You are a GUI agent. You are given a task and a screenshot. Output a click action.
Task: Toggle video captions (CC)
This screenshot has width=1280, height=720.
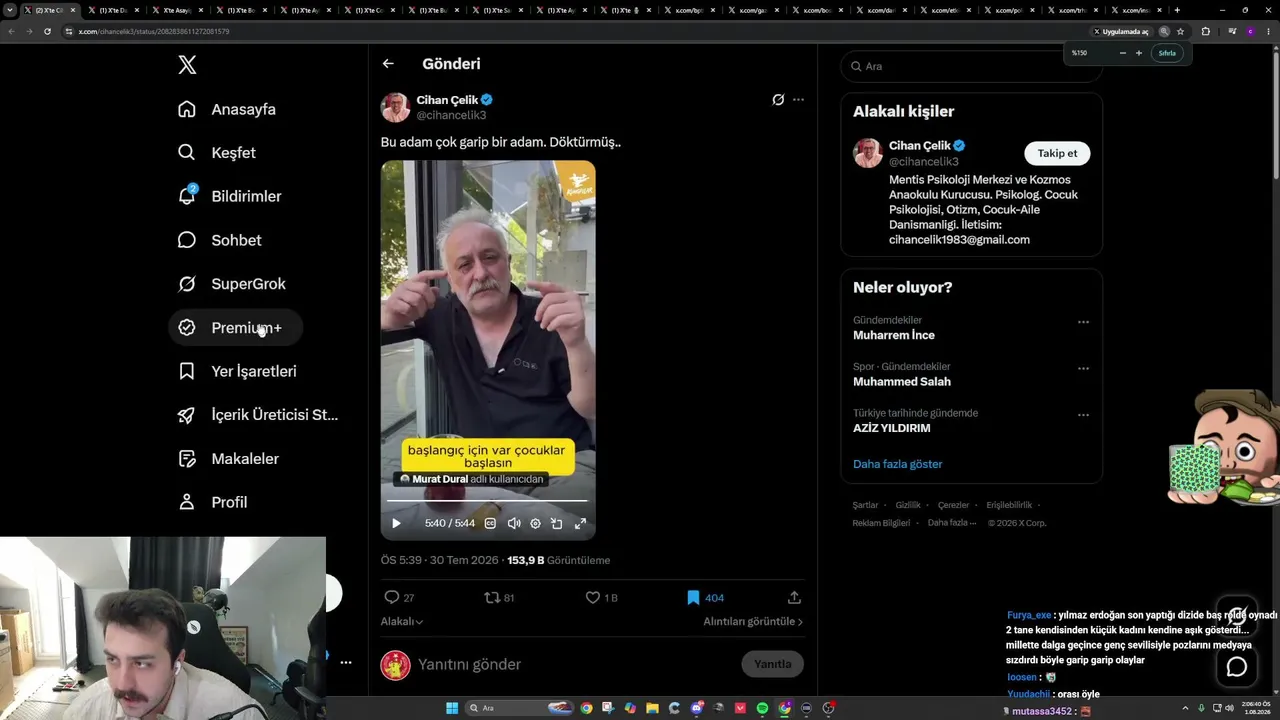490,523
